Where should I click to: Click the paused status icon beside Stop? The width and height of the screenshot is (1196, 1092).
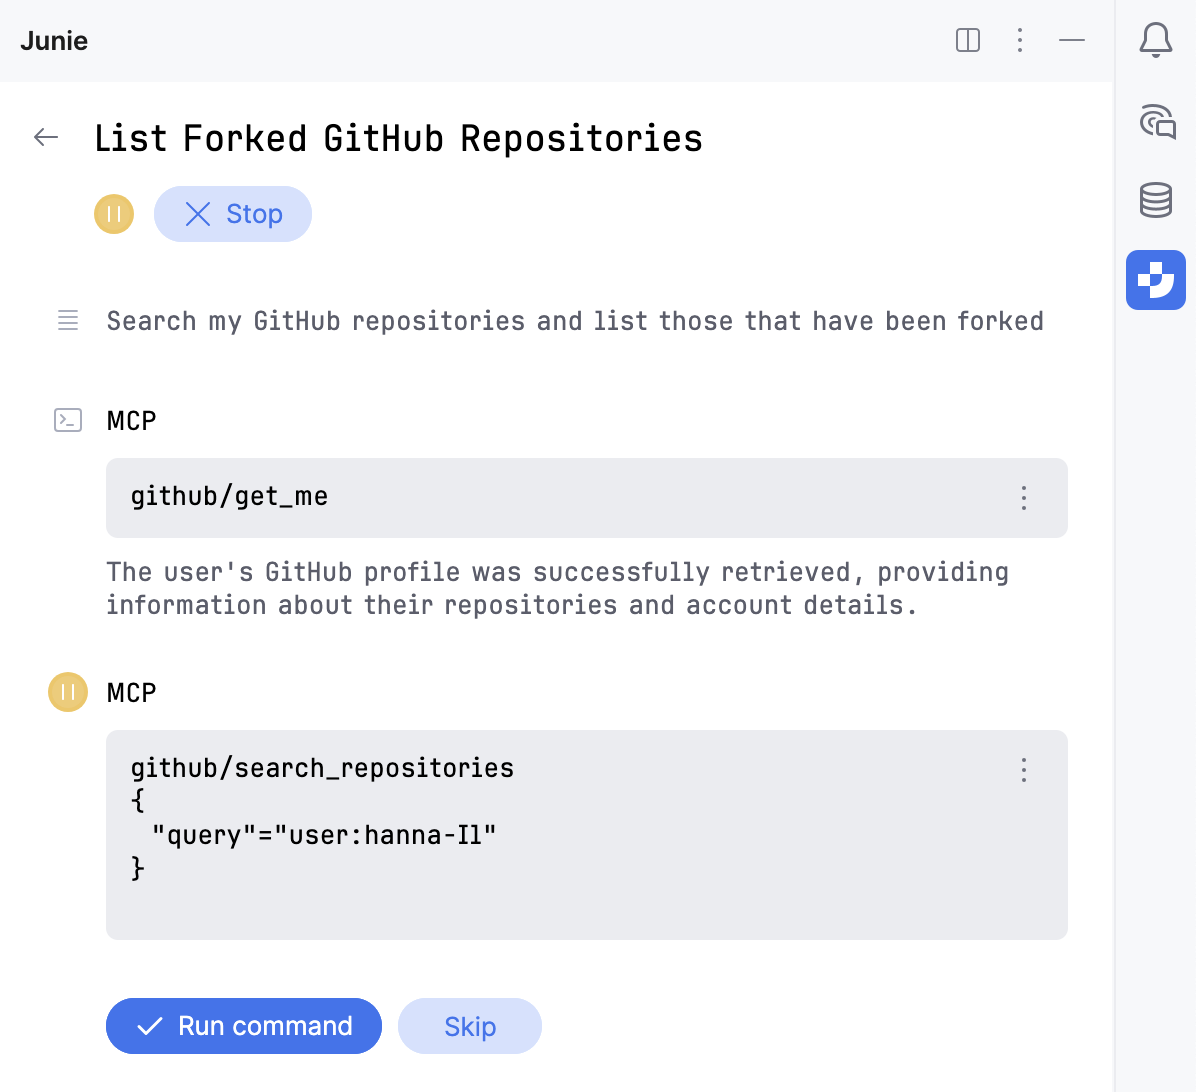[114, 214]
